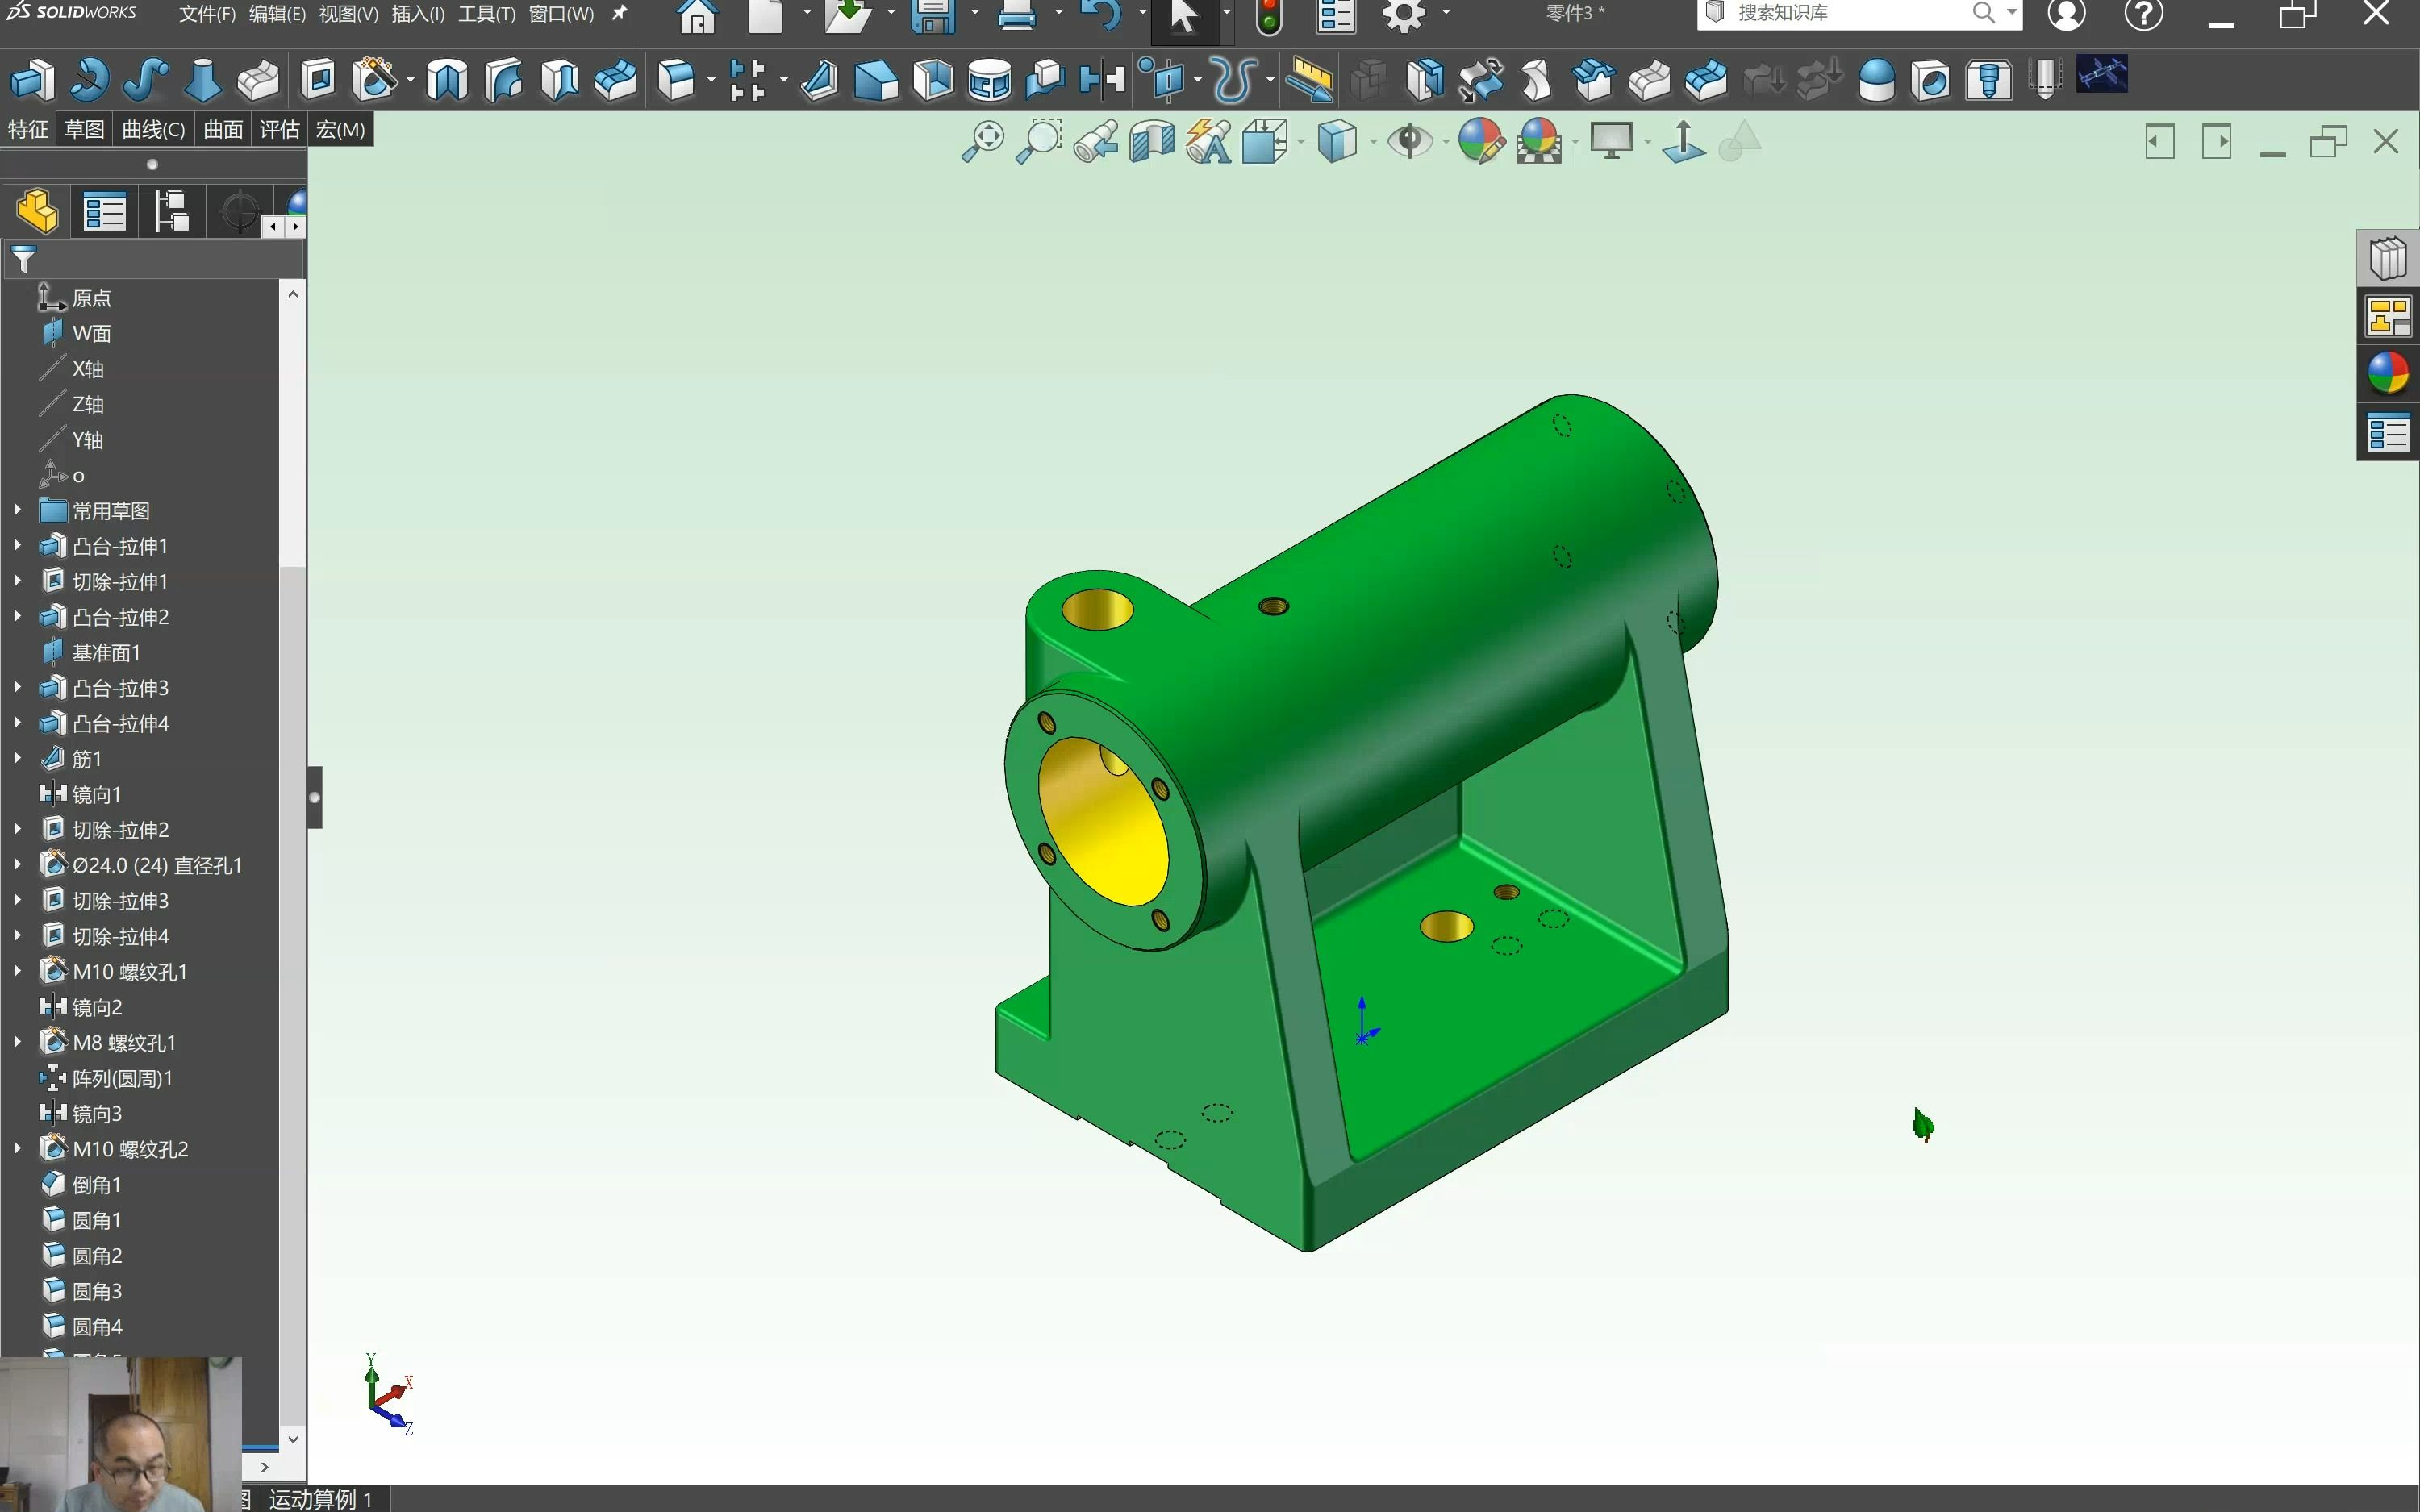
Task: Select the Rib tool
Action: tap(820, 80)
